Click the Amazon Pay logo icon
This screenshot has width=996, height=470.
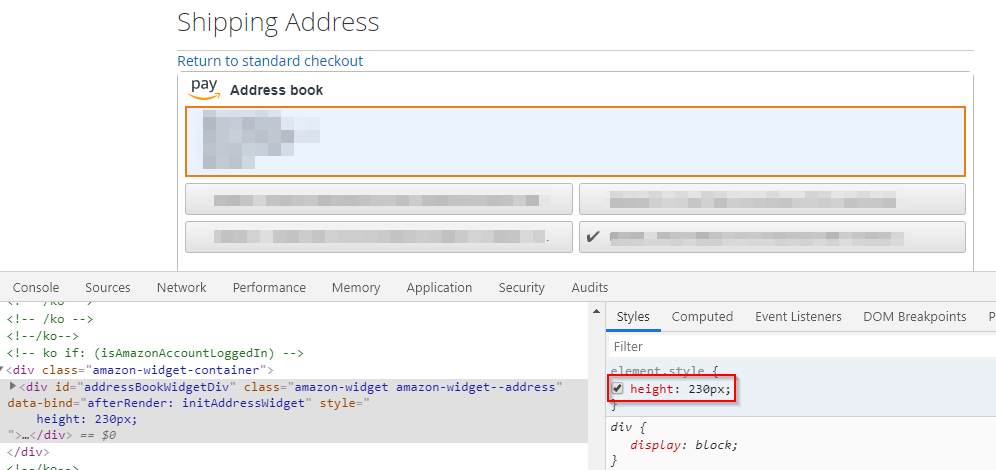click(205, 88)
